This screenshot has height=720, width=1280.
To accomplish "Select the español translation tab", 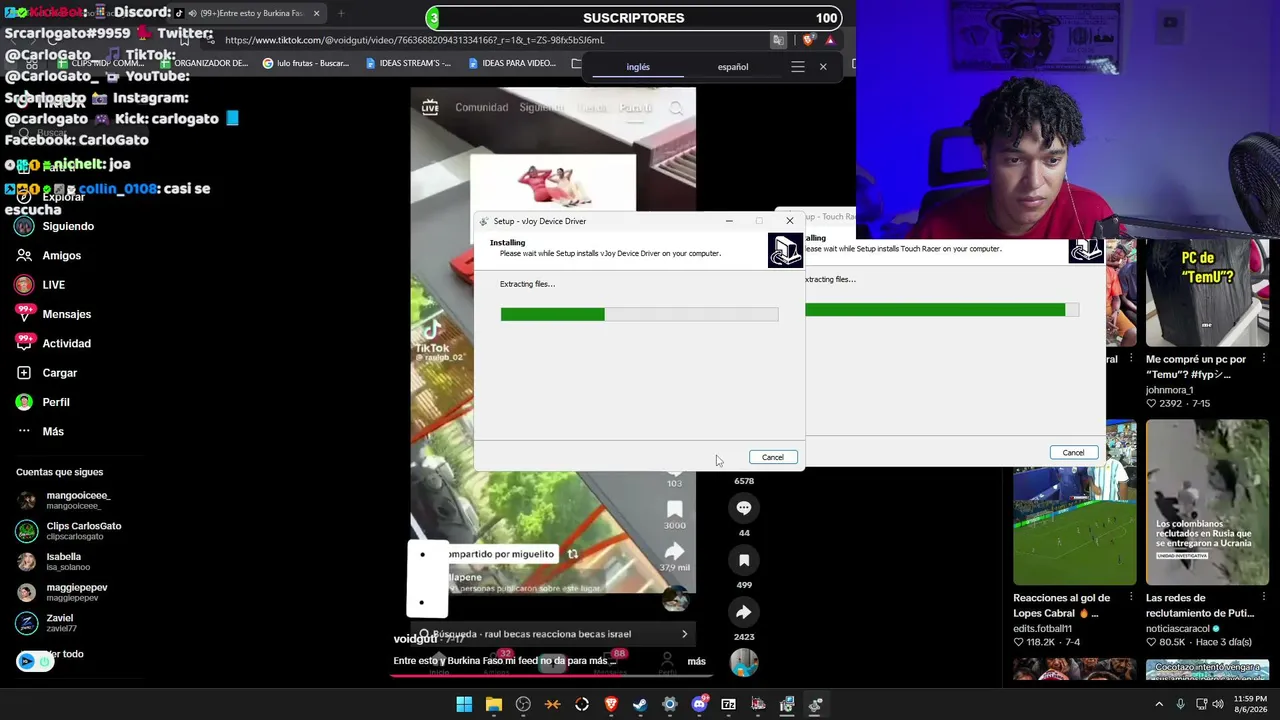I will coord(733,67).
